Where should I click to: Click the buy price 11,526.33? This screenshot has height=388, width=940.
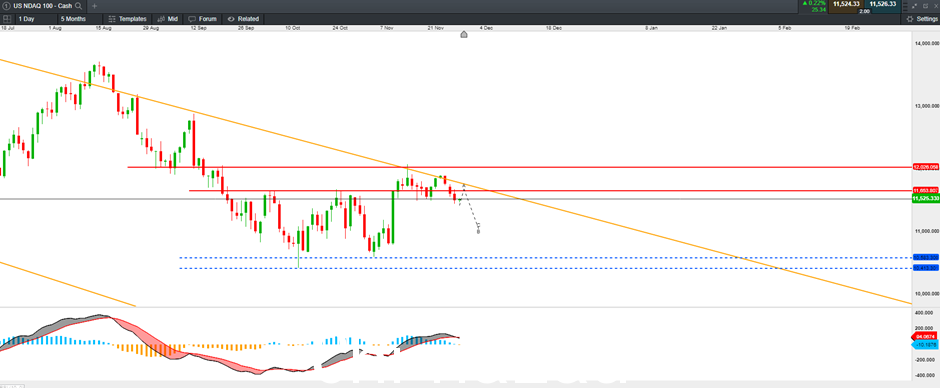pyautogui.click(x=883, y=4)
